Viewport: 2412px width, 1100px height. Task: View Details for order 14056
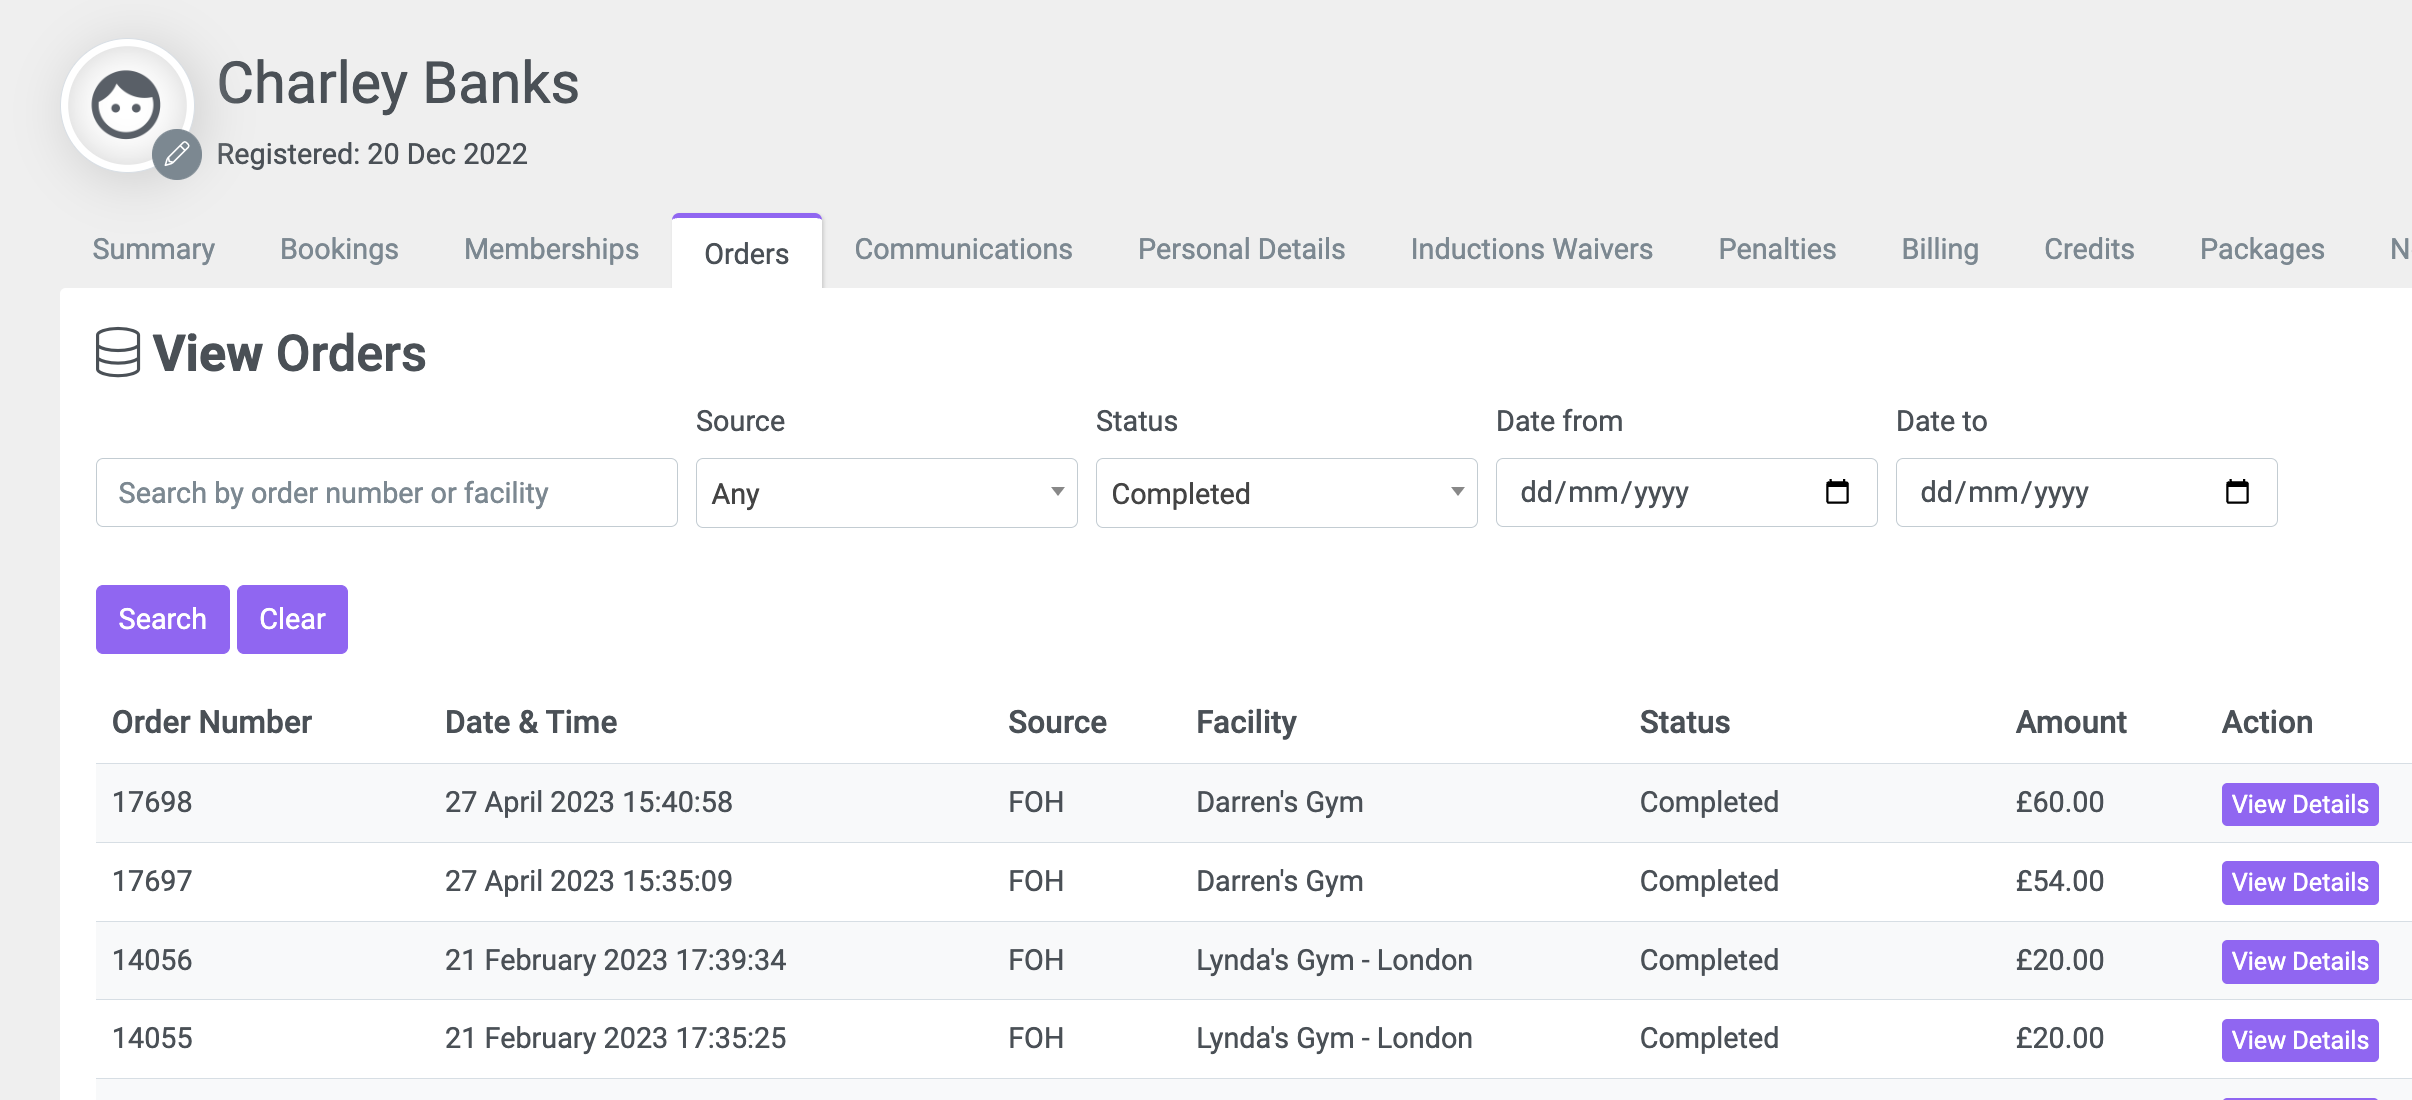[2300, 961]
